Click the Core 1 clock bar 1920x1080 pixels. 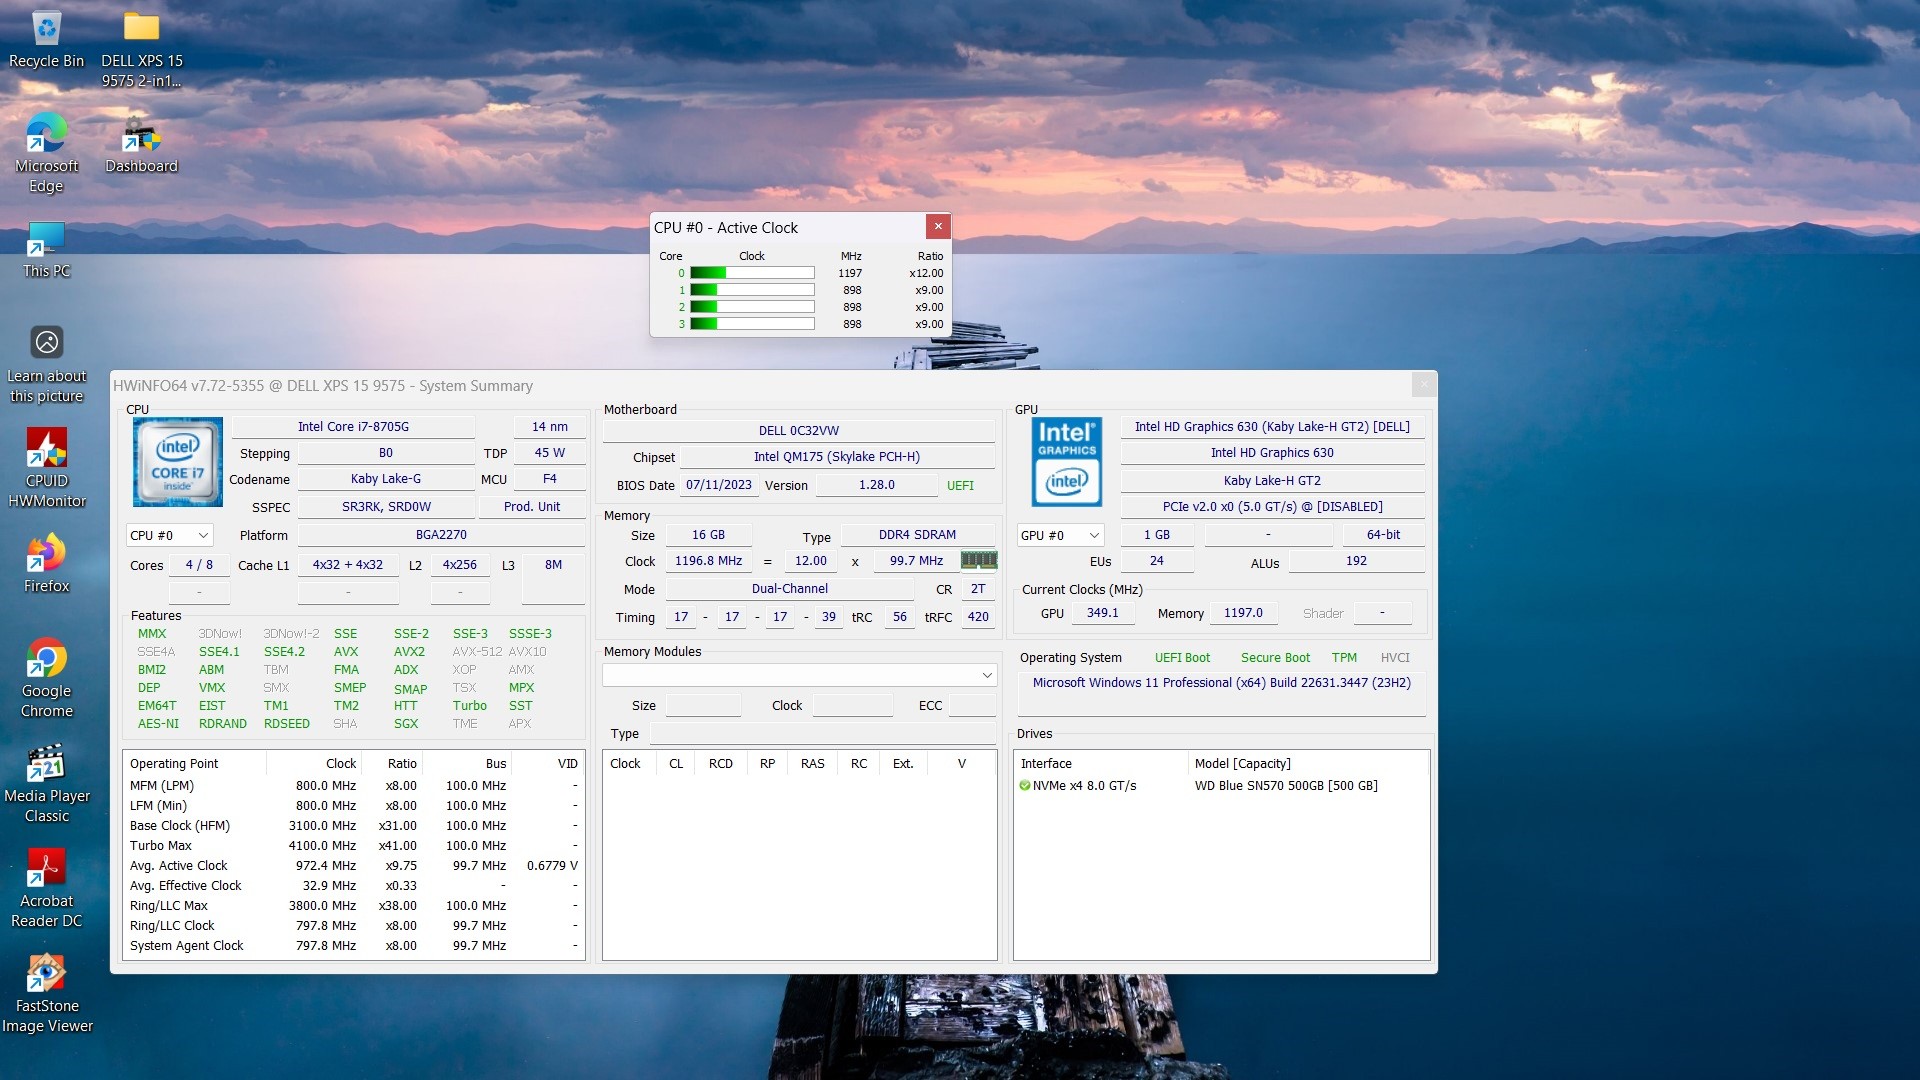coord(752,290)
